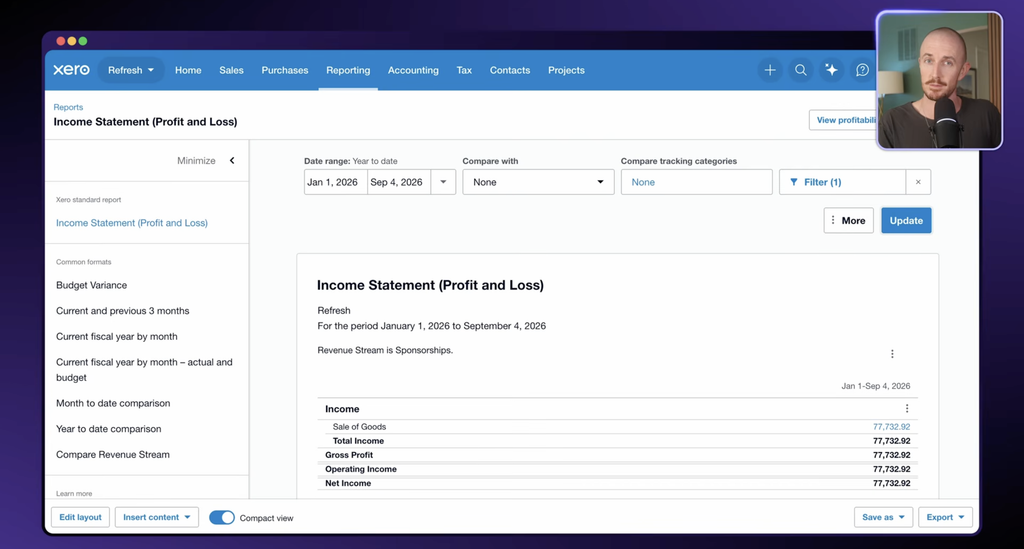The height and width of the screenshot is (549, 1024).
Task: Open Refresh organization dropdown
Action: (x=131, y=70)
